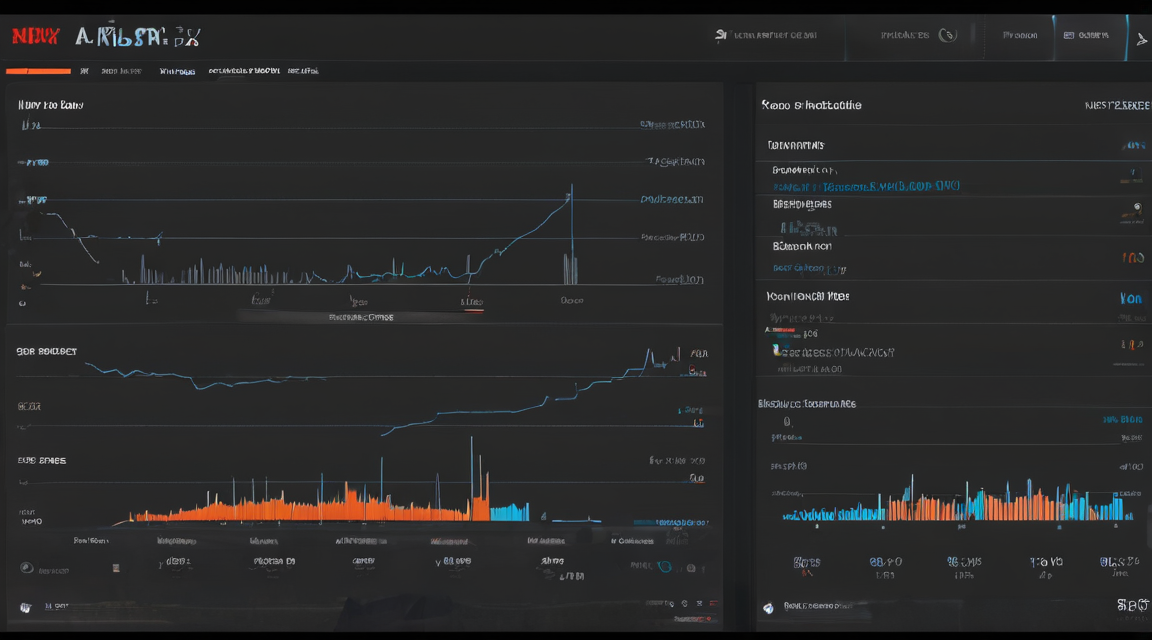Click the blue ring icon below the left charts
The height and width of the screenshot is (640, 1152).
tap(665, 567)
